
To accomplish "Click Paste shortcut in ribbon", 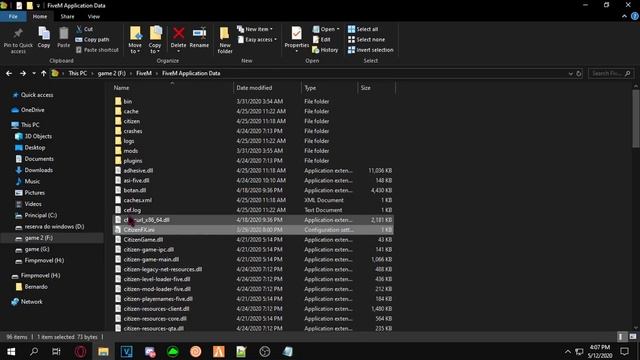I will click(97, 50).
